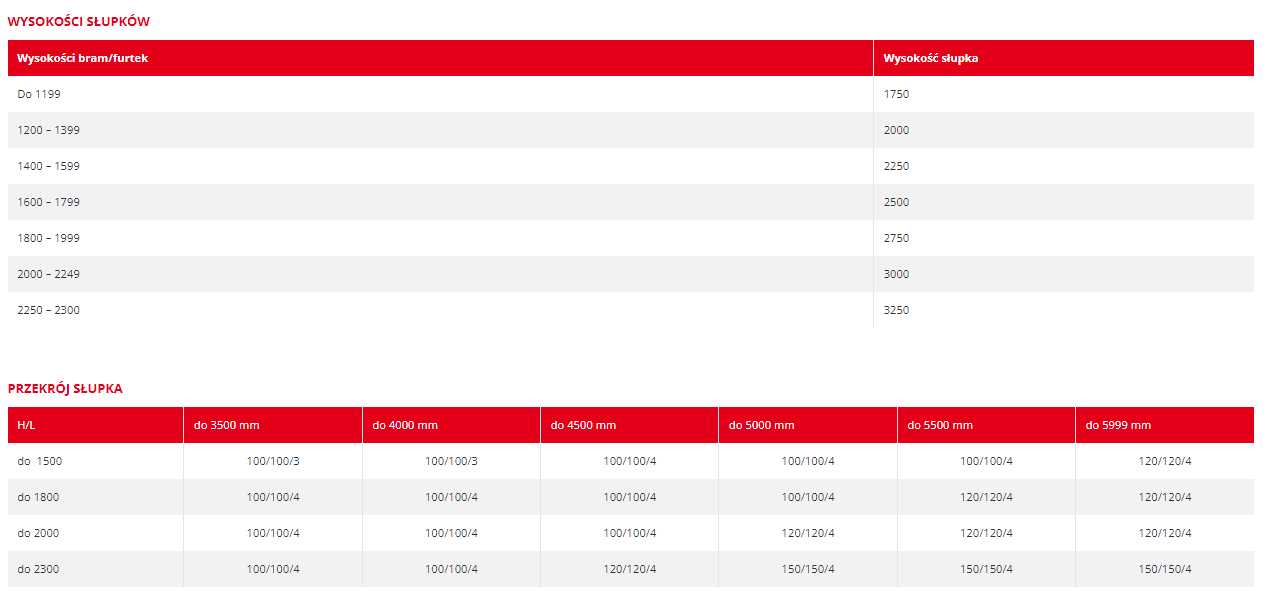Click the '1600 – 1799' range cell

point(440,202)
